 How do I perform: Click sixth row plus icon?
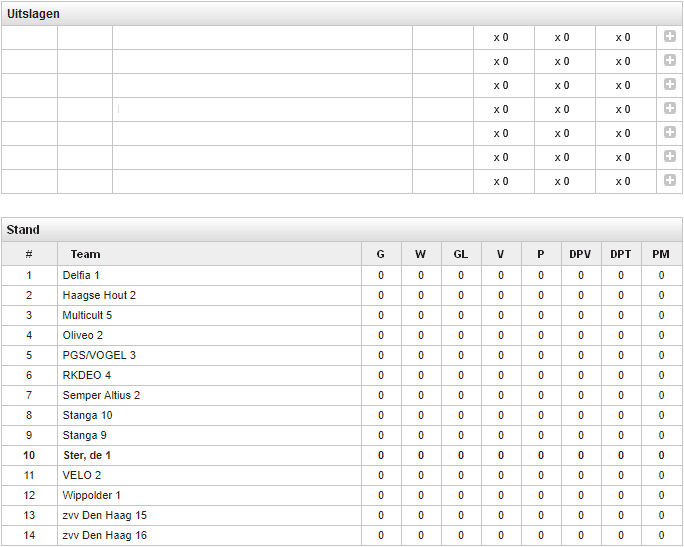[x=670, y=157]
